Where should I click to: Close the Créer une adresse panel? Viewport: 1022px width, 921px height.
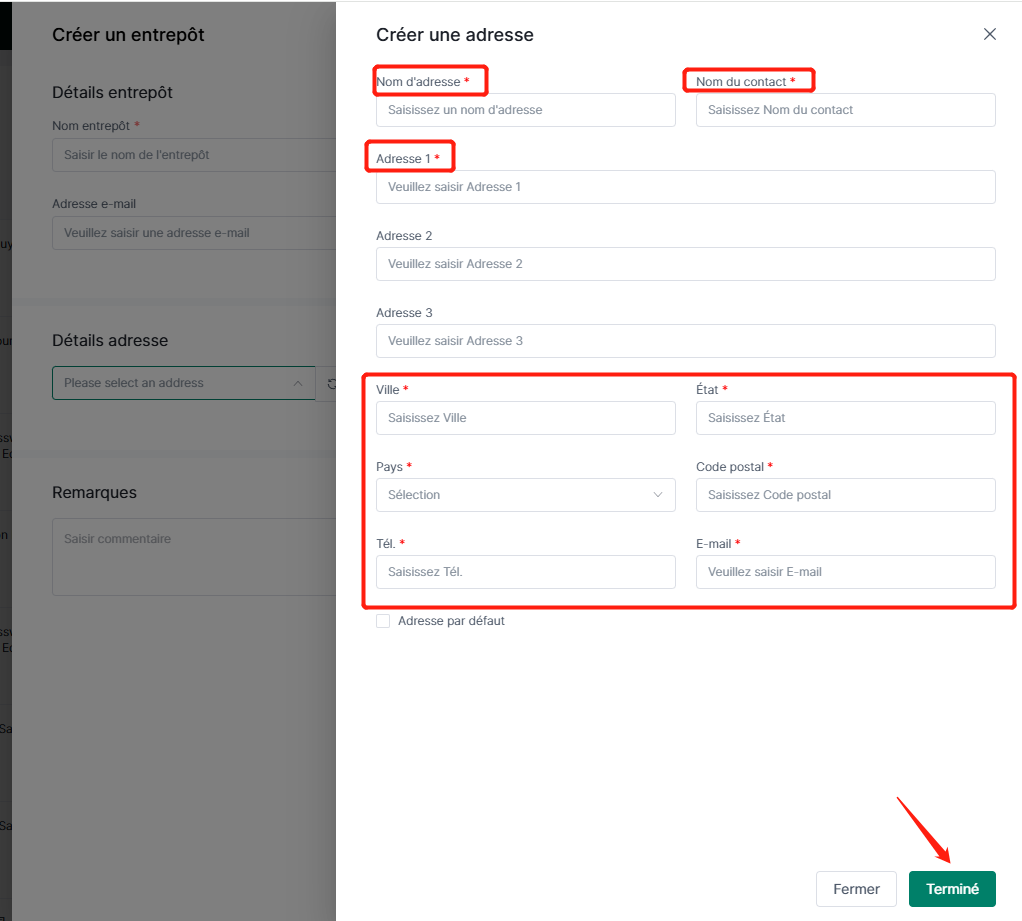[989, 34]
